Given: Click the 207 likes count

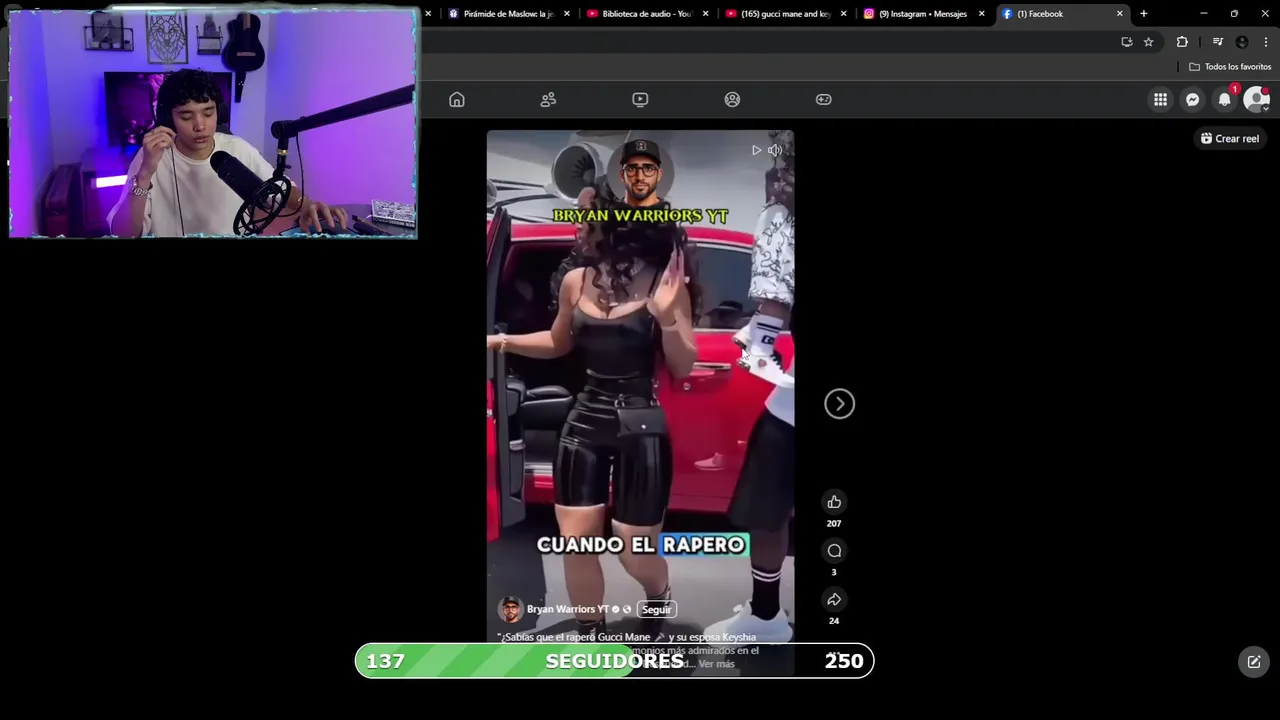Looking at the screenshot, I should click(x=834, y=524).
